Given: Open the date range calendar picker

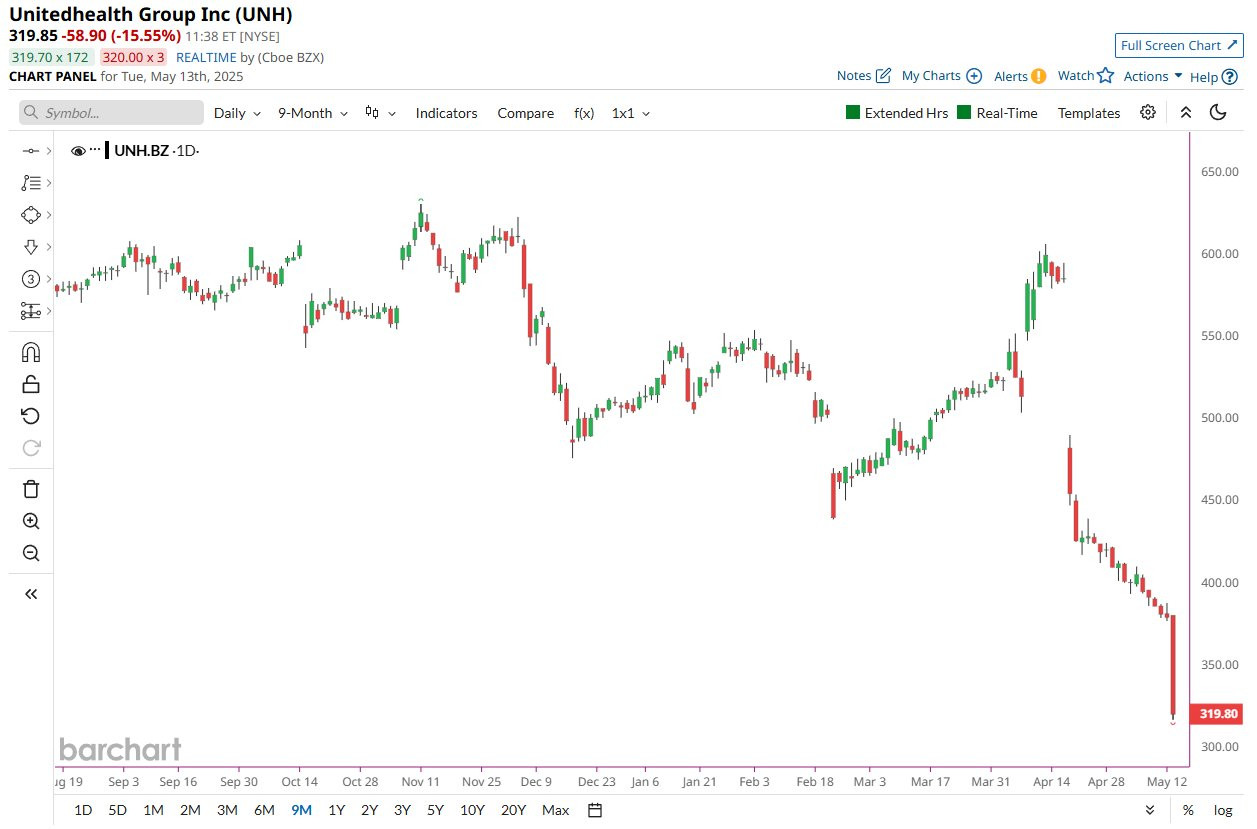Looking at the screenshot, I should point(595,810).
